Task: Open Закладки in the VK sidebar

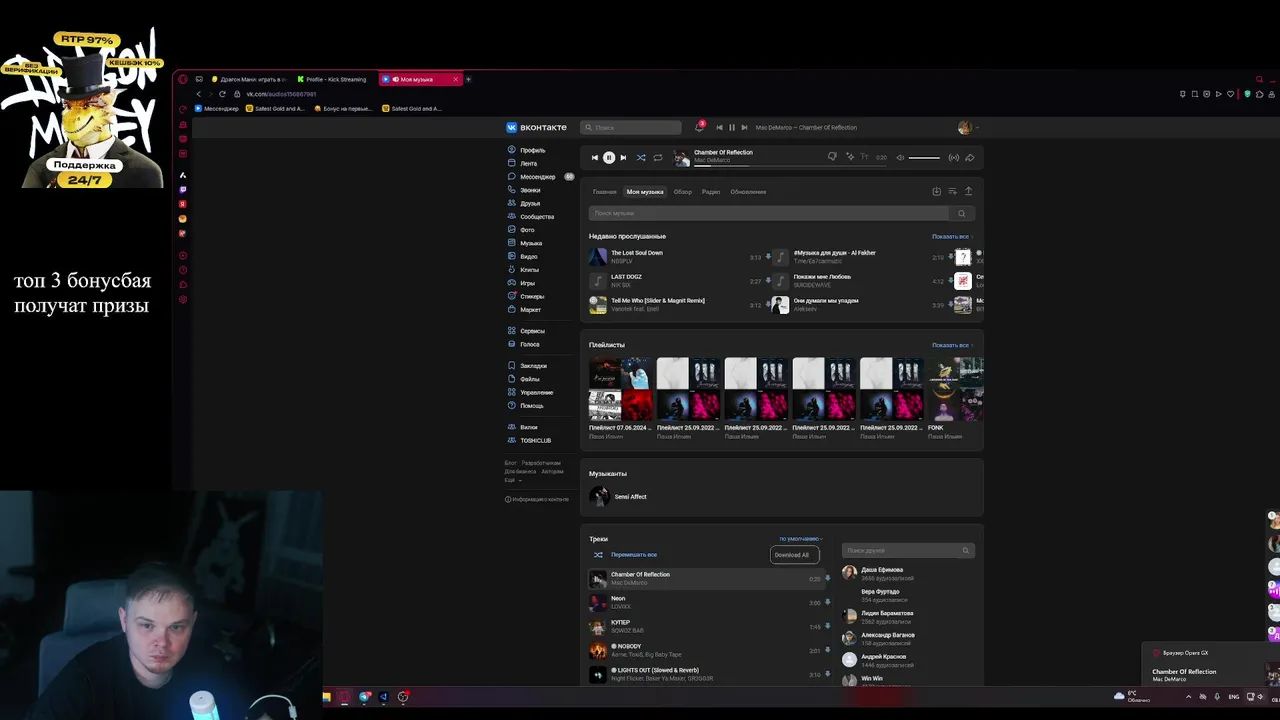Action: pos(527,366)
